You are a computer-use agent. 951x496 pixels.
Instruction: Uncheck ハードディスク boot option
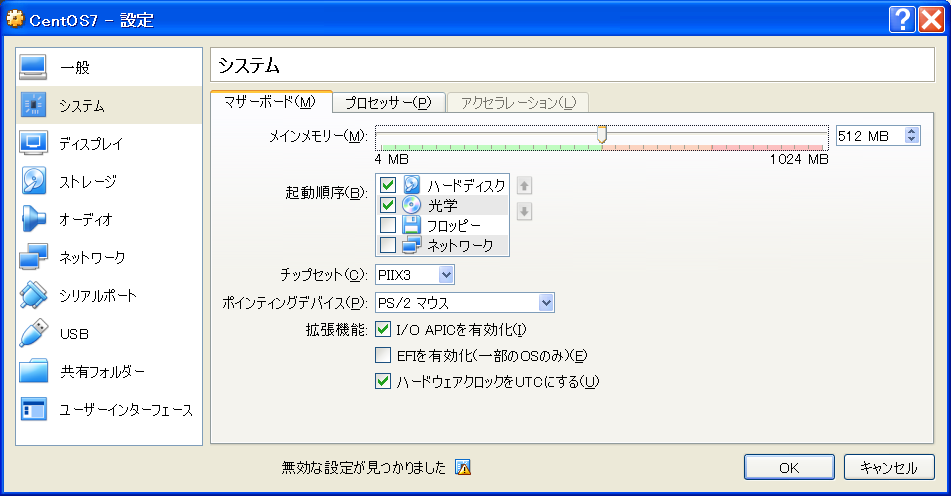point(388,184)
